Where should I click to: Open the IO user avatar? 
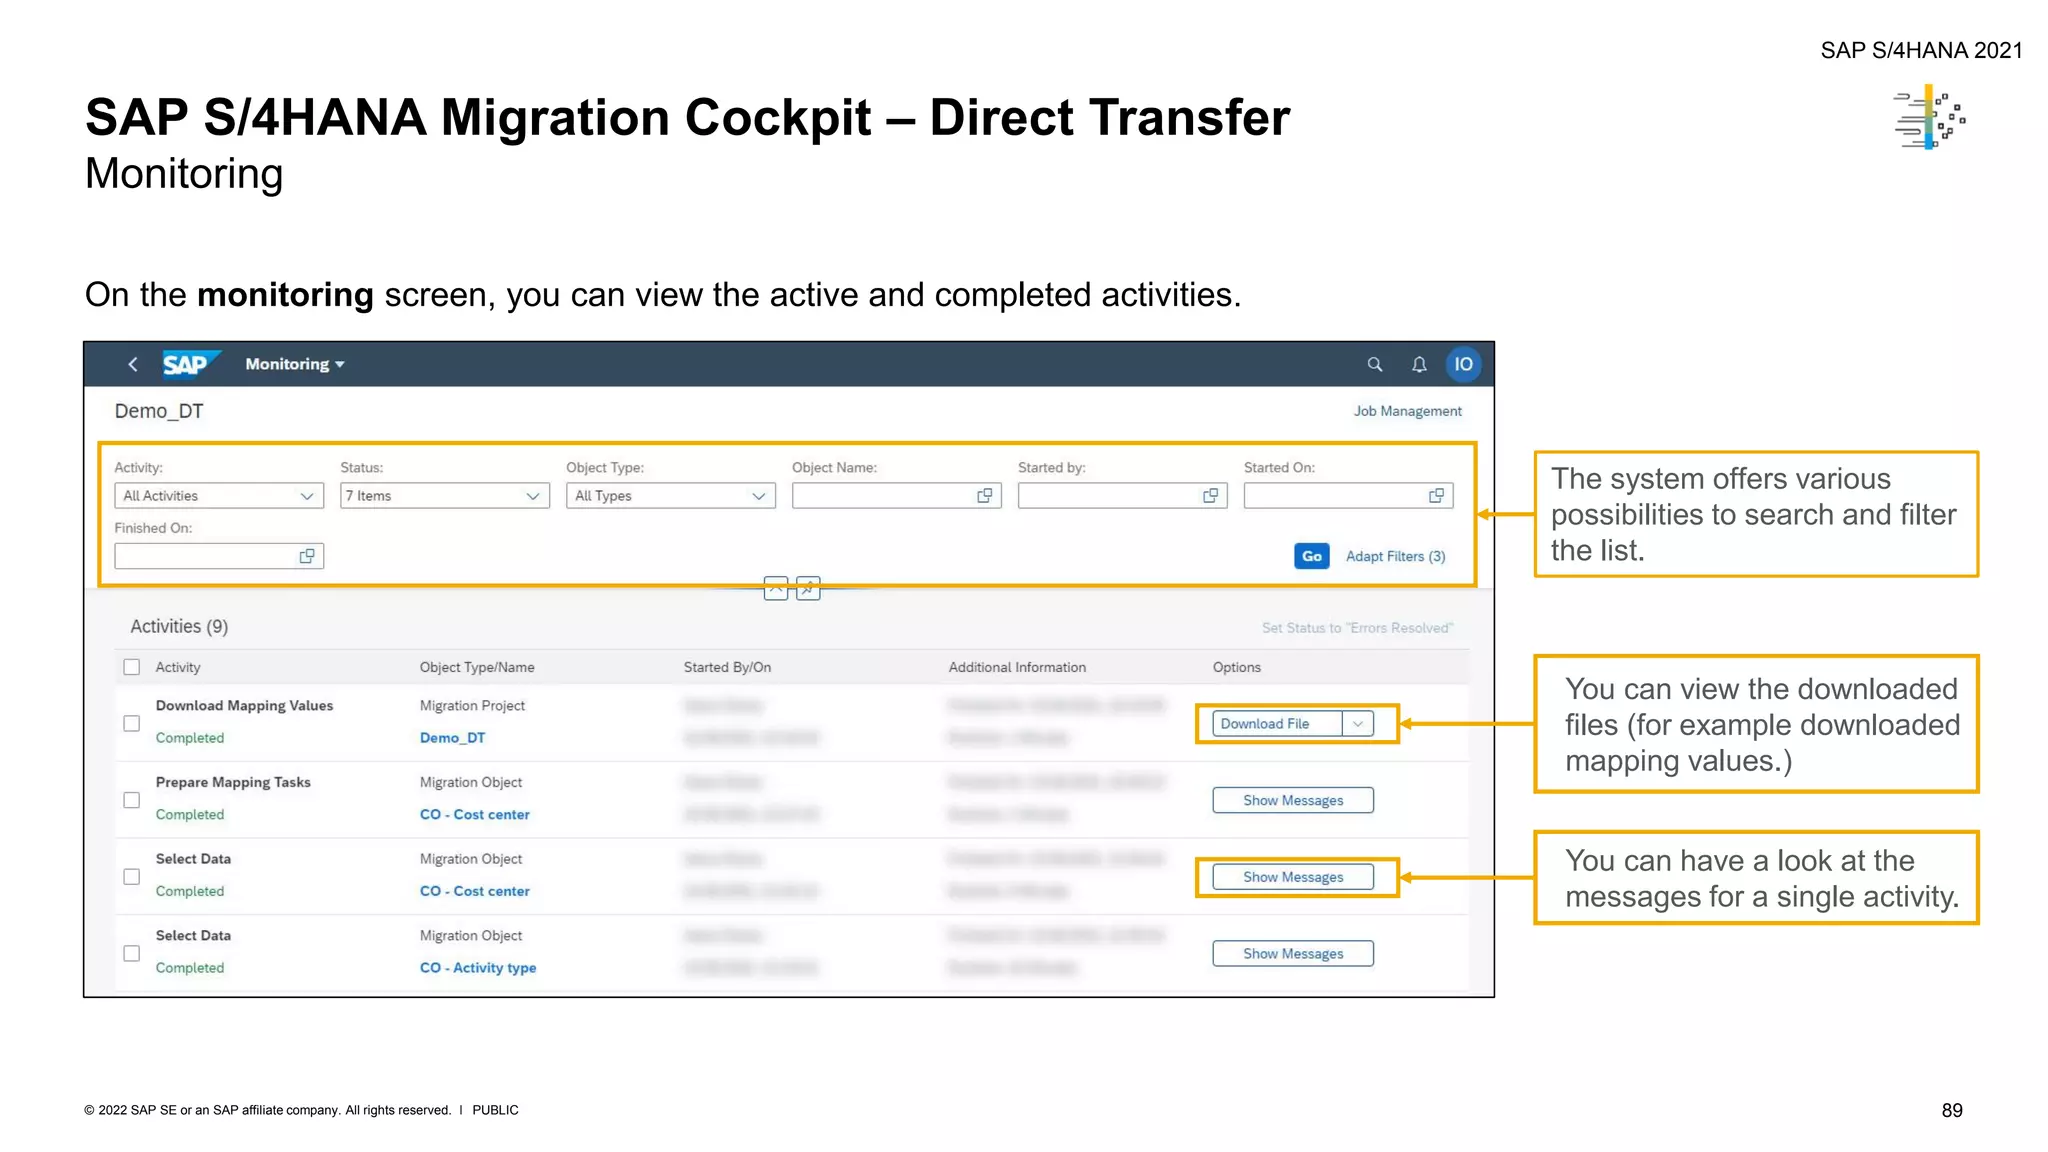[x=1463, y=364]
